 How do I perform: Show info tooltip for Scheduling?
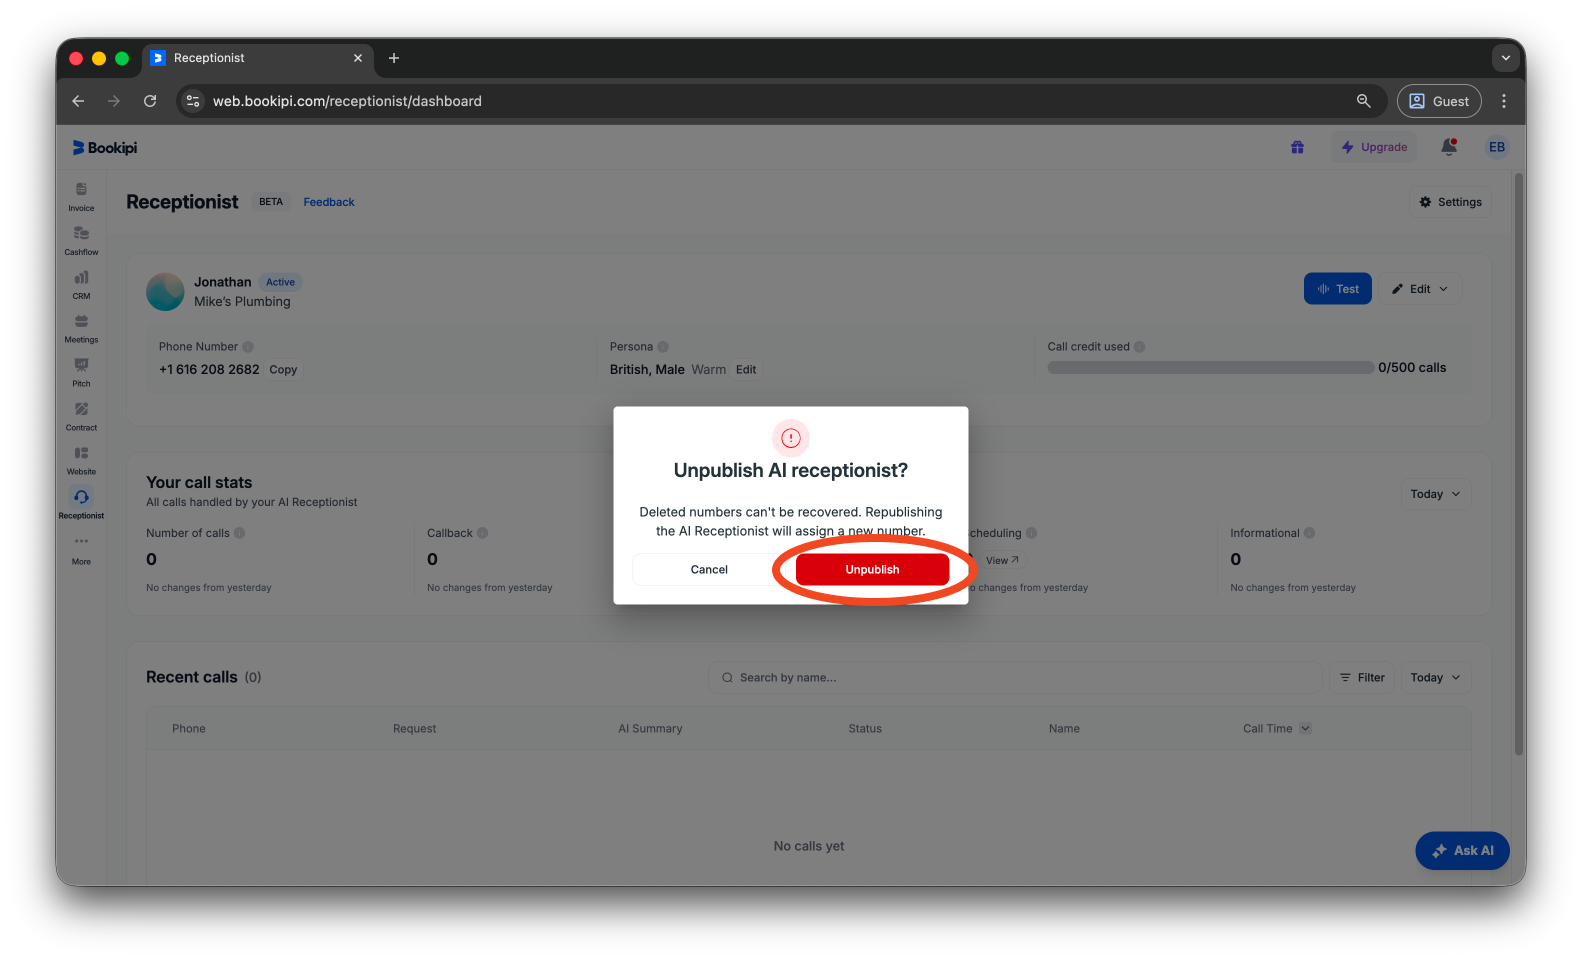(x=1032, y=533)
